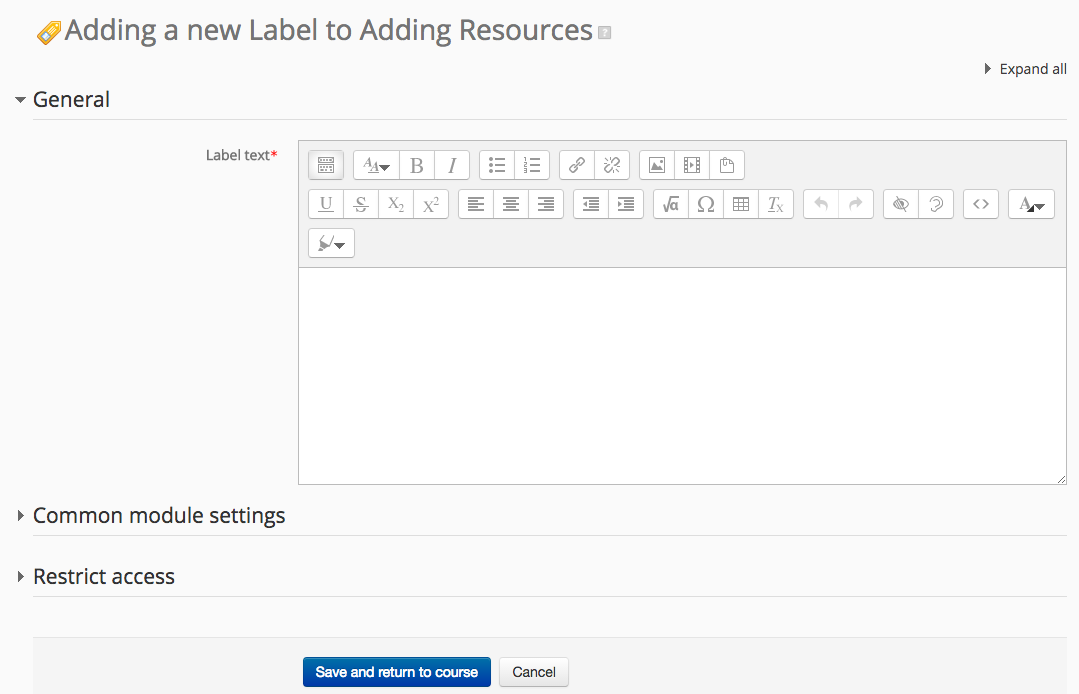Insert a table
This screenshot has height=694, width=1079.
pyautogui.click(x=741, y=204)
